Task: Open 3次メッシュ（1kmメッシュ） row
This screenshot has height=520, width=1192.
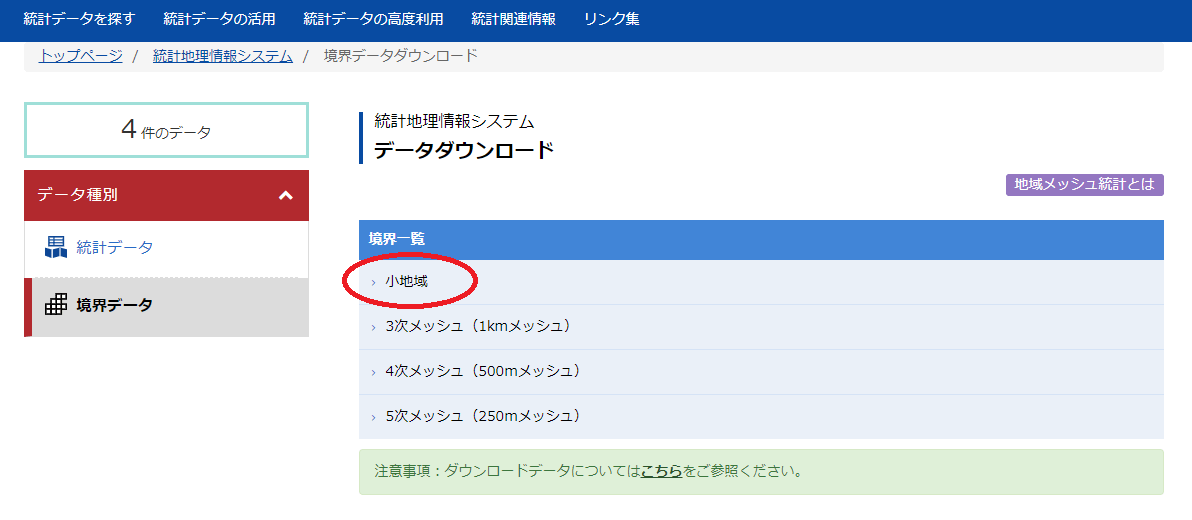Action: (761, 327)
